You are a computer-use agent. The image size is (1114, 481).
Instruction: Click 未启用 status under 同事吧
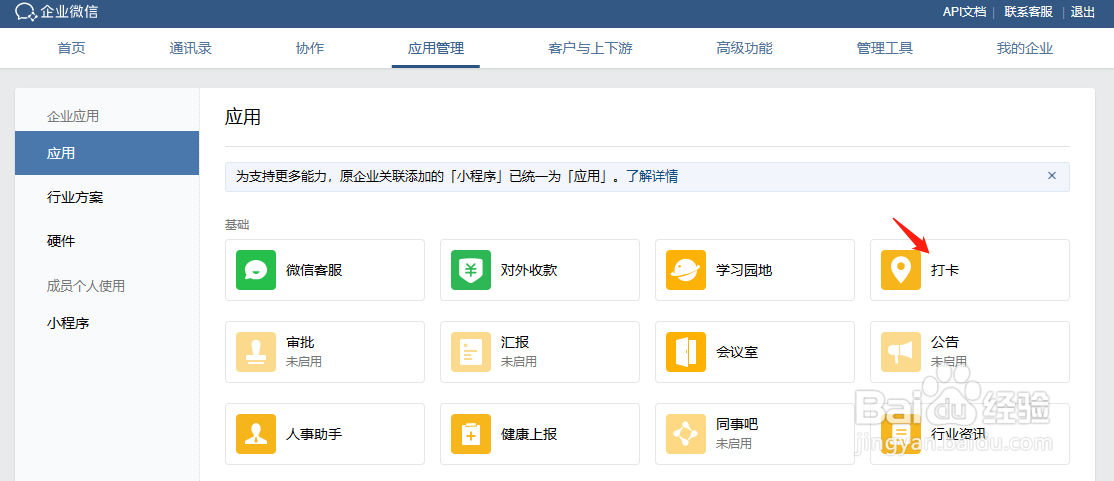[734, 443]
